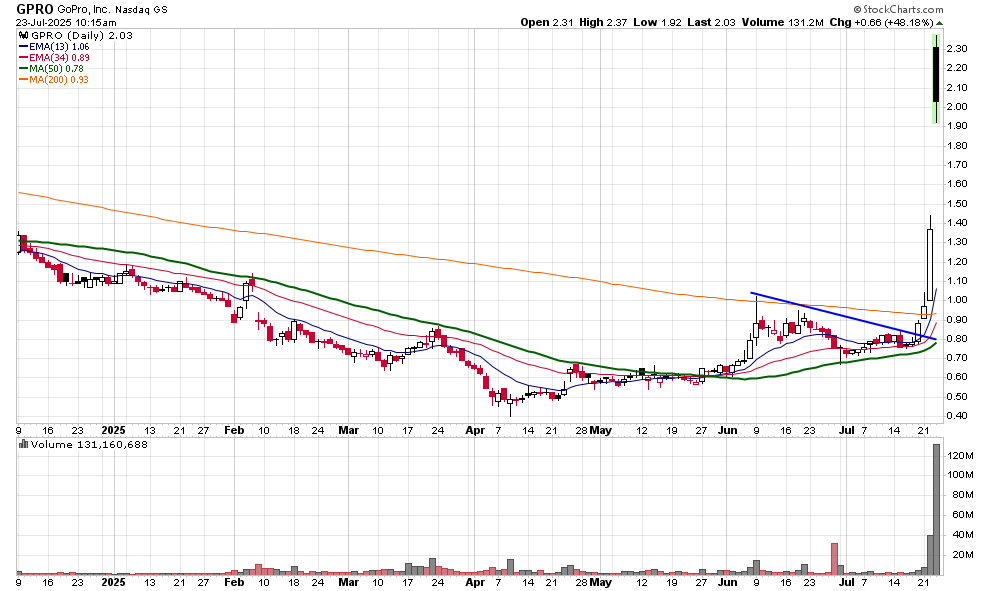The height and width of the screenshot is (591, 990).
Task: Click the EMA(34) 0.89 legend entry
Action: pos(59,57)
